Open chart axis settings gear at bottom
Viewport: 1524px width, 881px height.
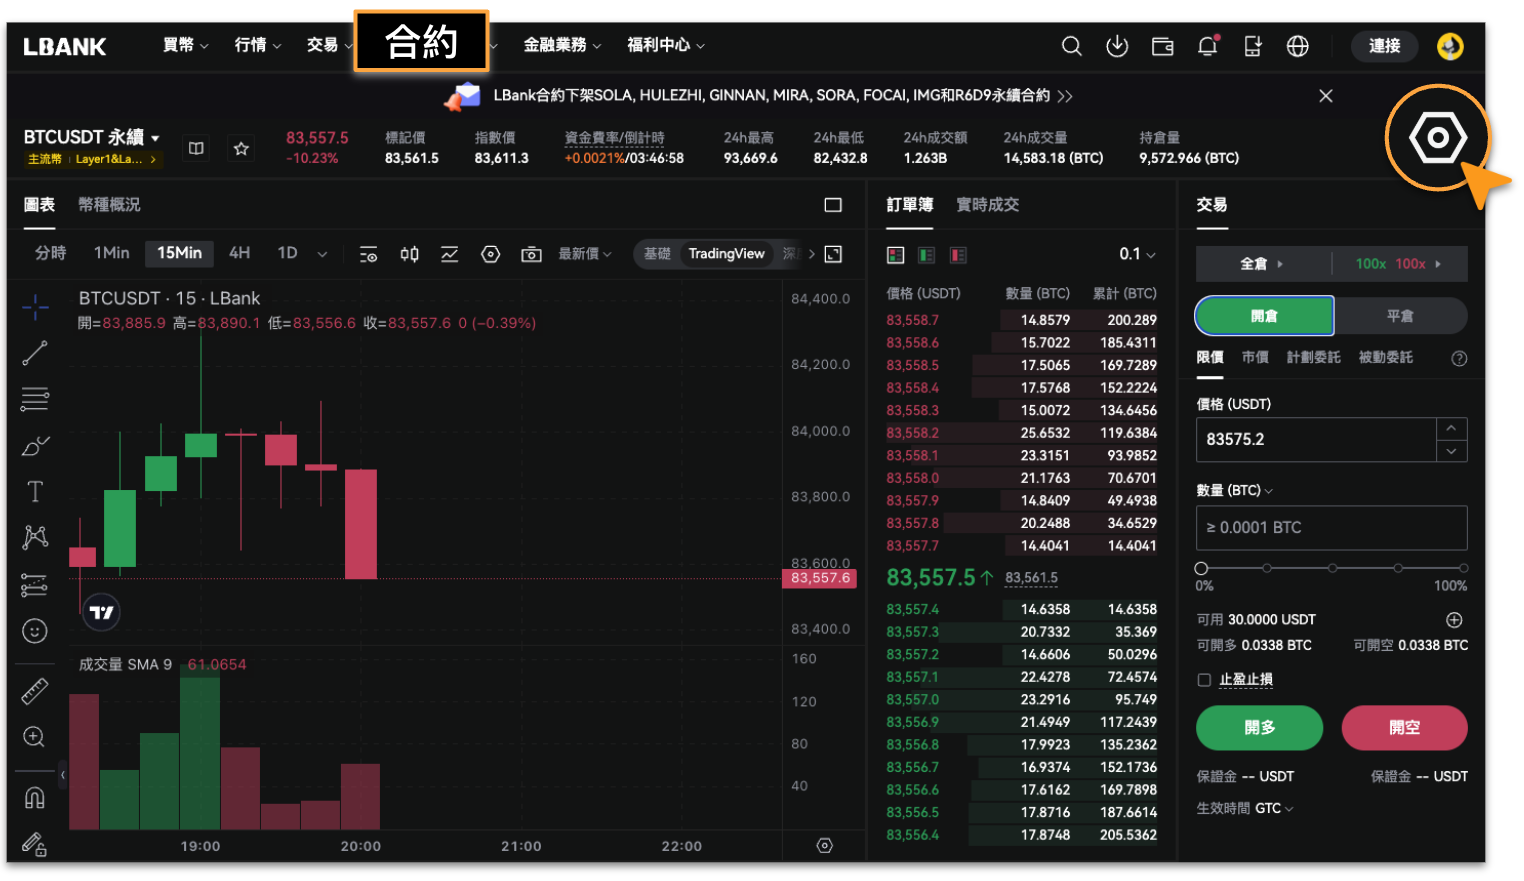pos(824,846)
